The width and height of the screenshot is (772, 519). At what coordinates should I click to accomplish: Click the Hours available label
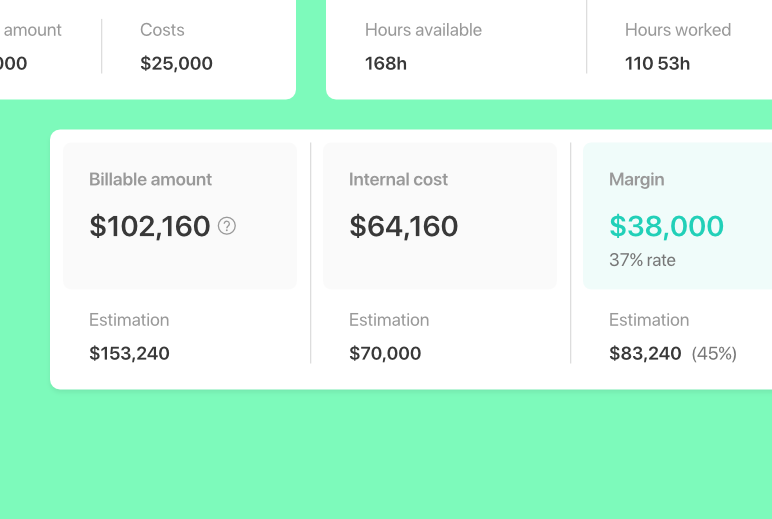[423, 30]
